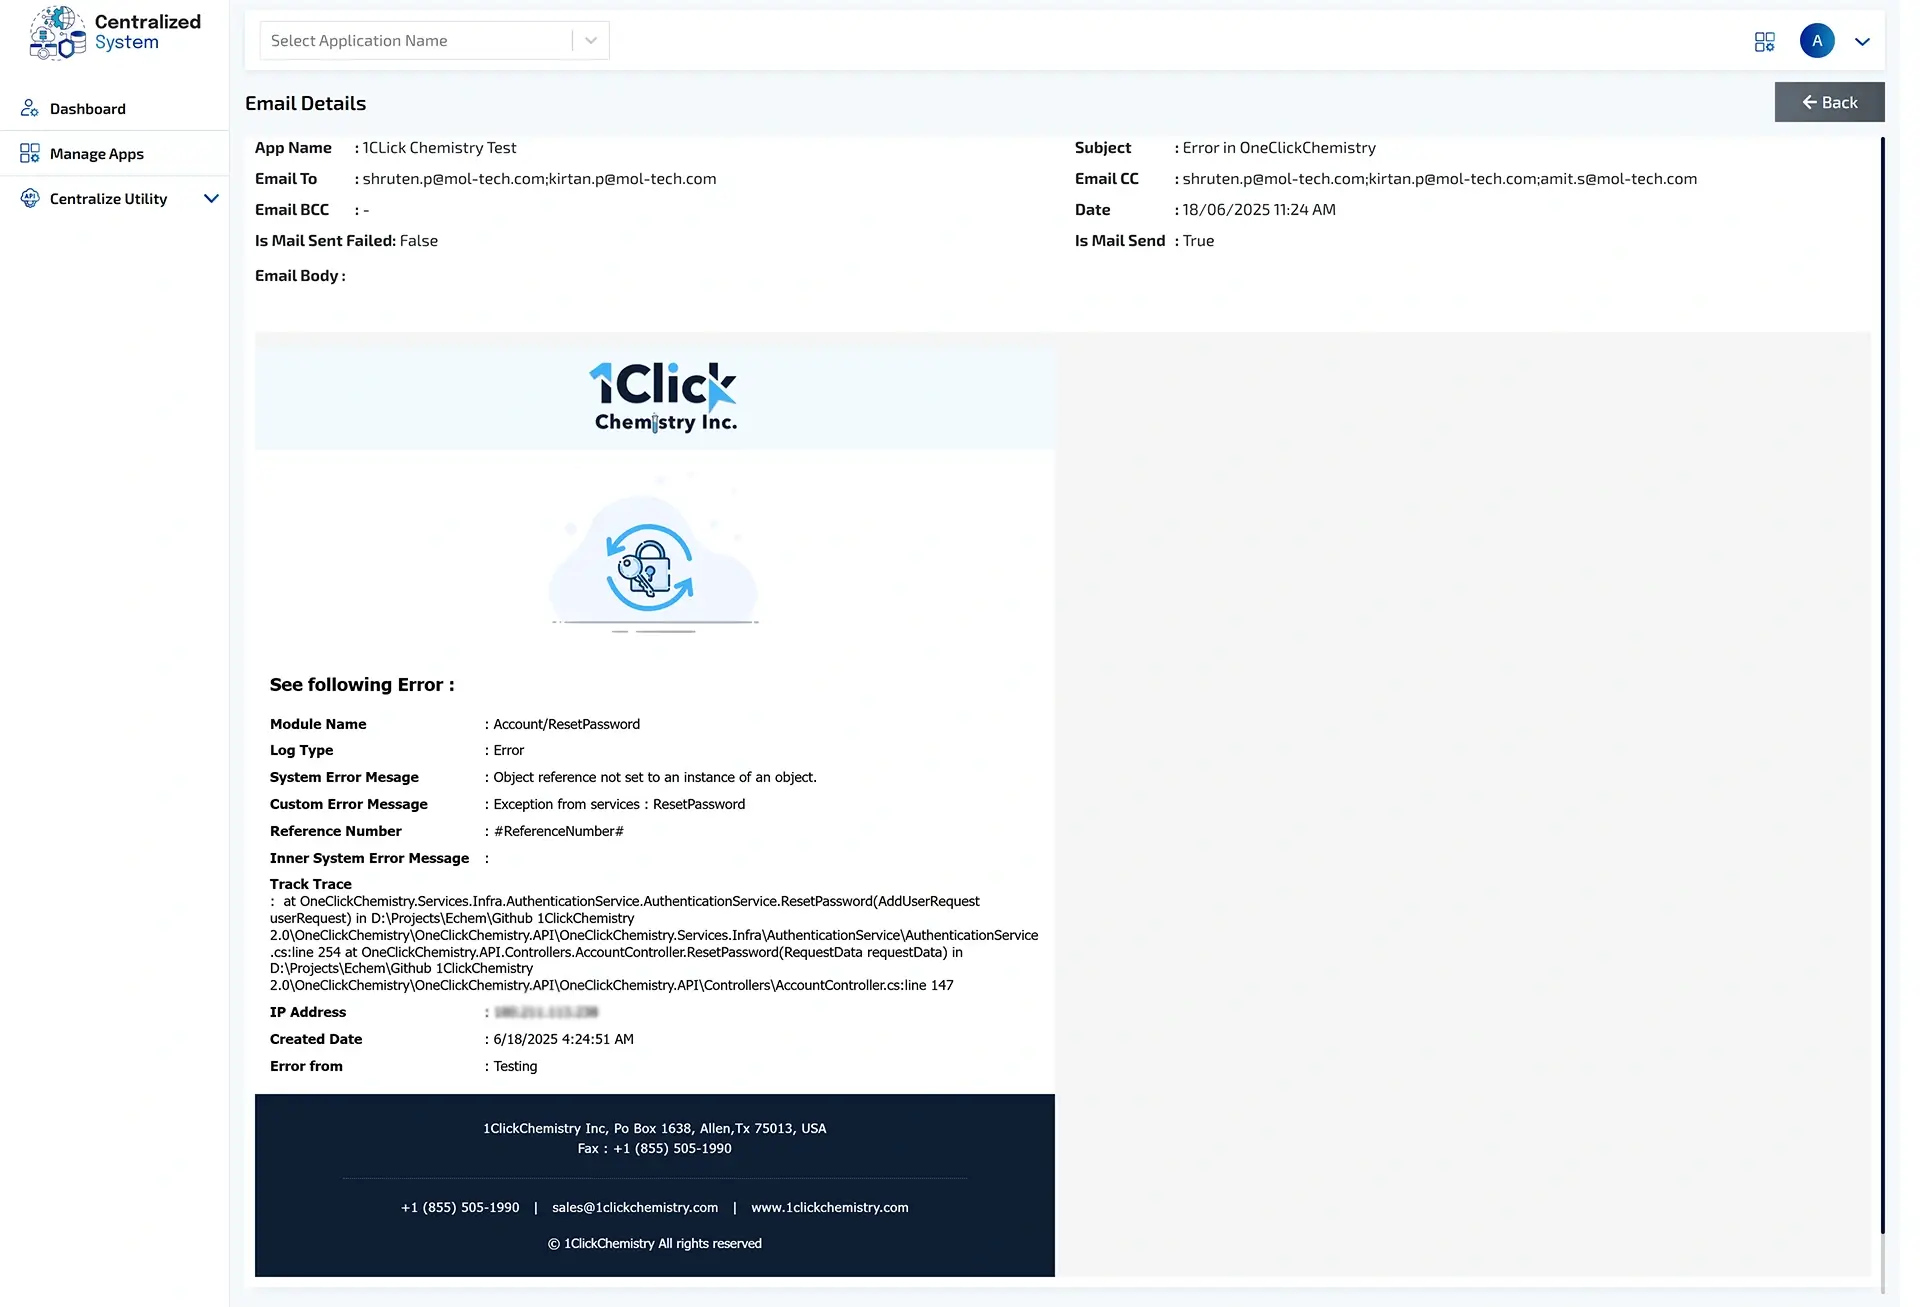
Task: Open the apps grid icon in header
Action: (1764, 41)
